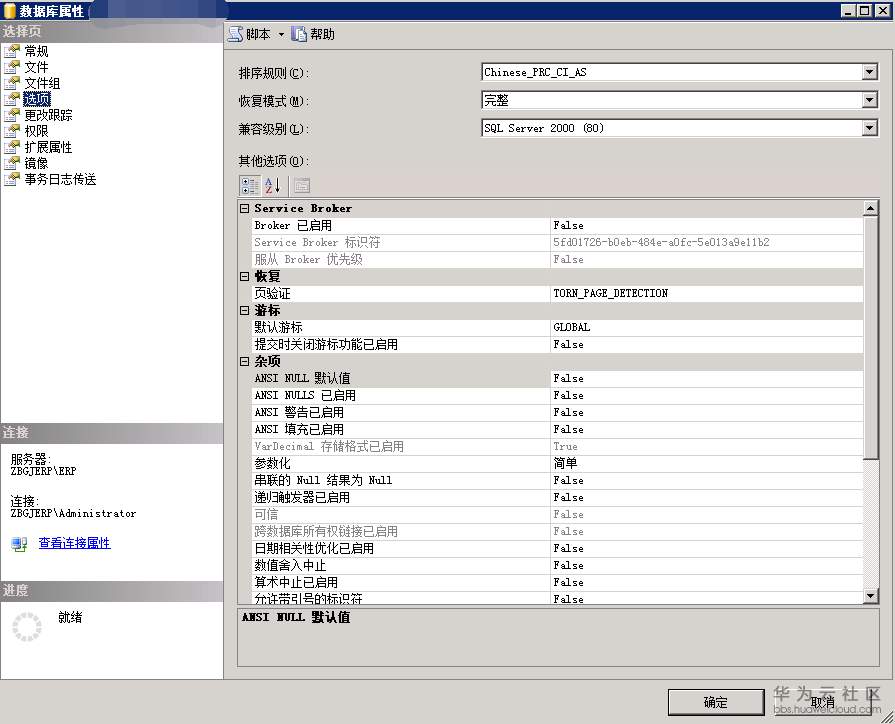Open the 事务日志传送 page
Image resolution: width=895 pixels, height=724 pixels.
click(x=60, y=179)
